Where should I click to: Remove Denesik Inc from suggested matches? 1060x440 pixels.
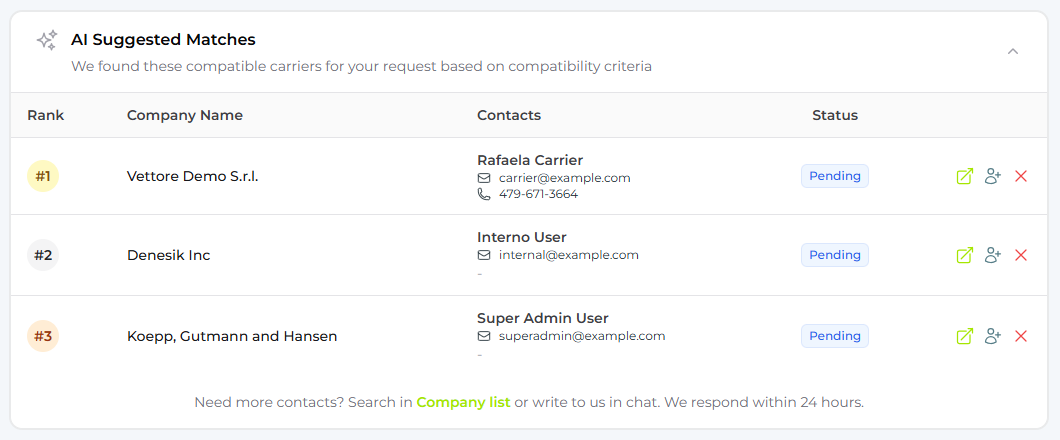coord(1021,255)
